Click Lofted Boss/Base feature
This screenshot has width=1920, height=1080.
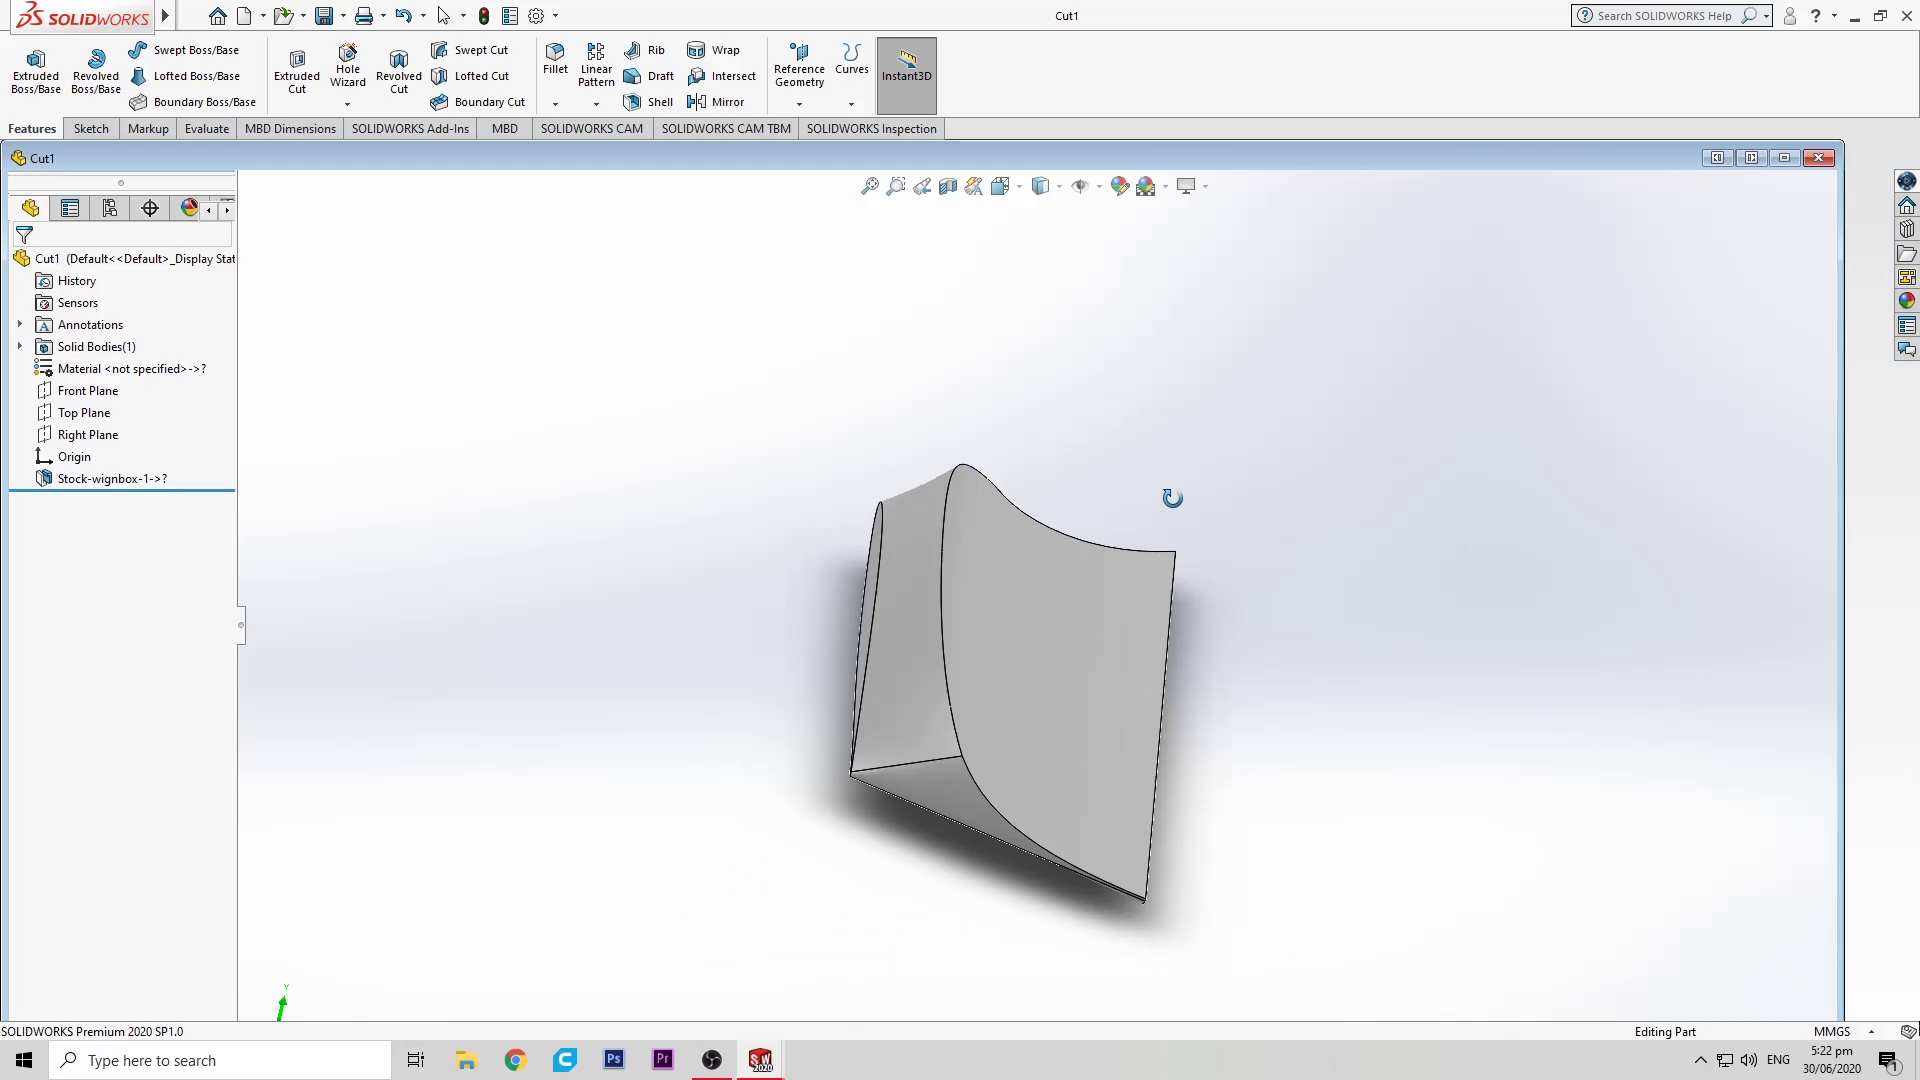185,76
